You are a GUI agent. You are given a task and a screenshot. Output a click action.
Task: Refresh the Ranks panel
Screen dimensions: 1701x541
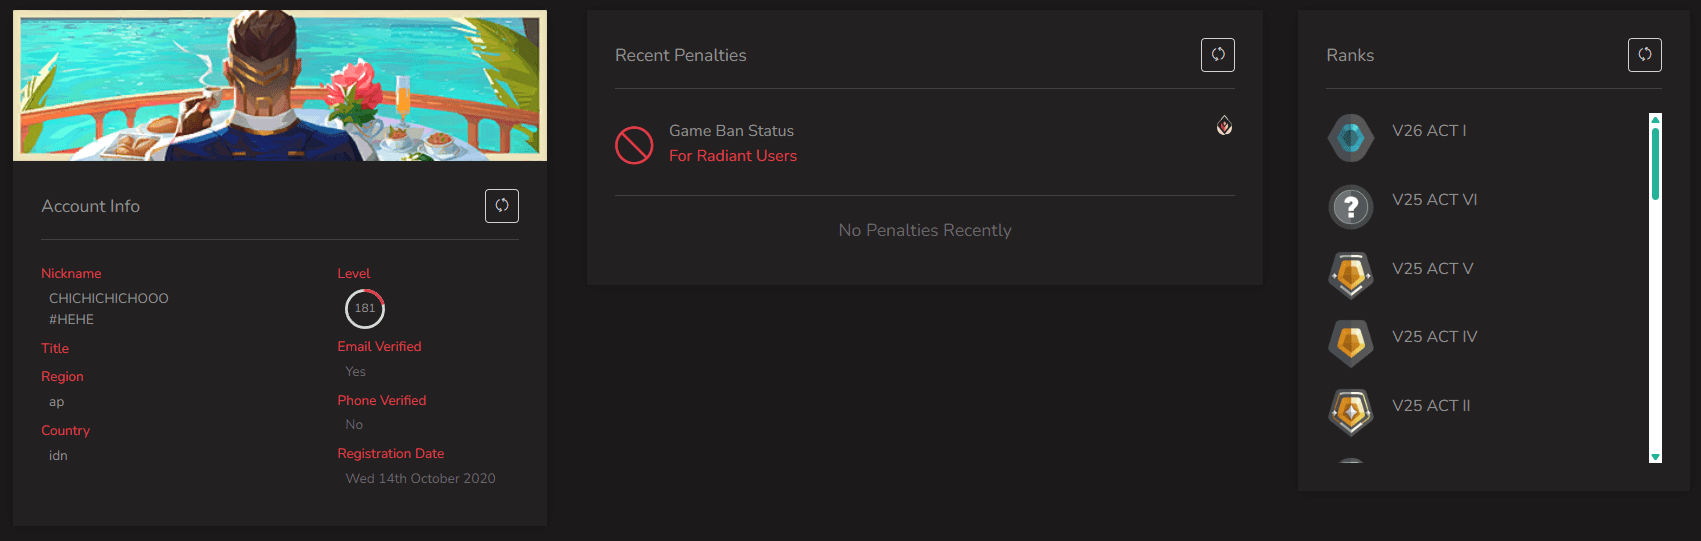point(1645,55)
